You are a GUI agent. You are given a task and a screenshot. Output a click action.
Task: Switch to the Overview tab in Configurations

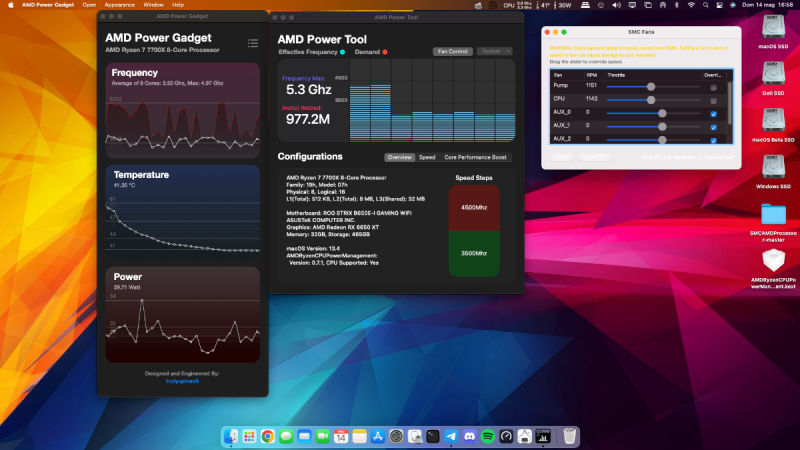(x=399, y=157)
